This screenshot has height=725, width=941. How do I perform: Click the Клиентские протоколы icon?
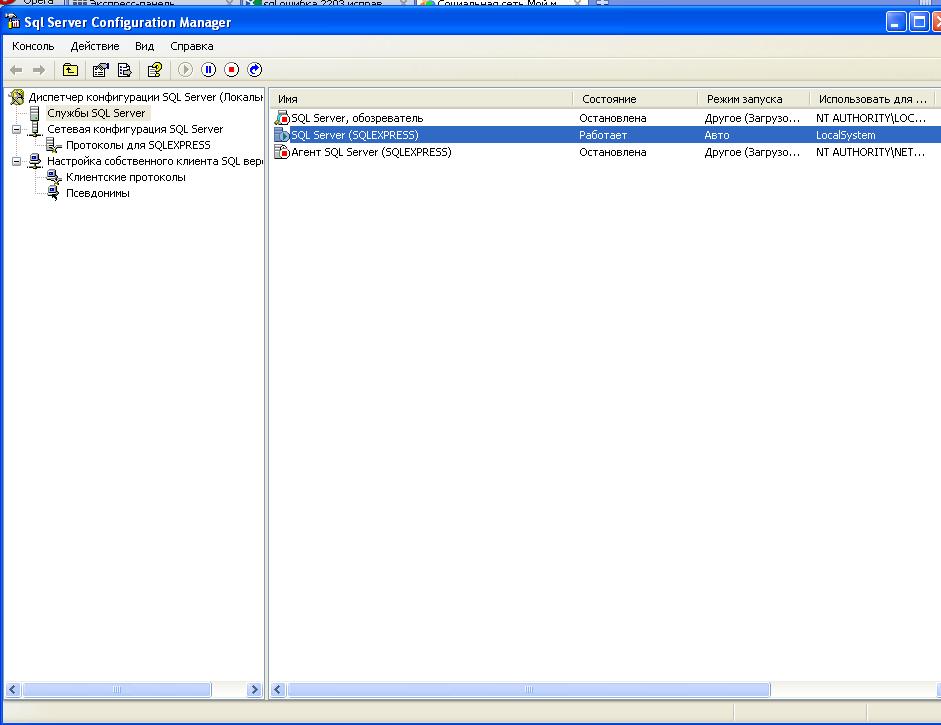pos(54,177)
